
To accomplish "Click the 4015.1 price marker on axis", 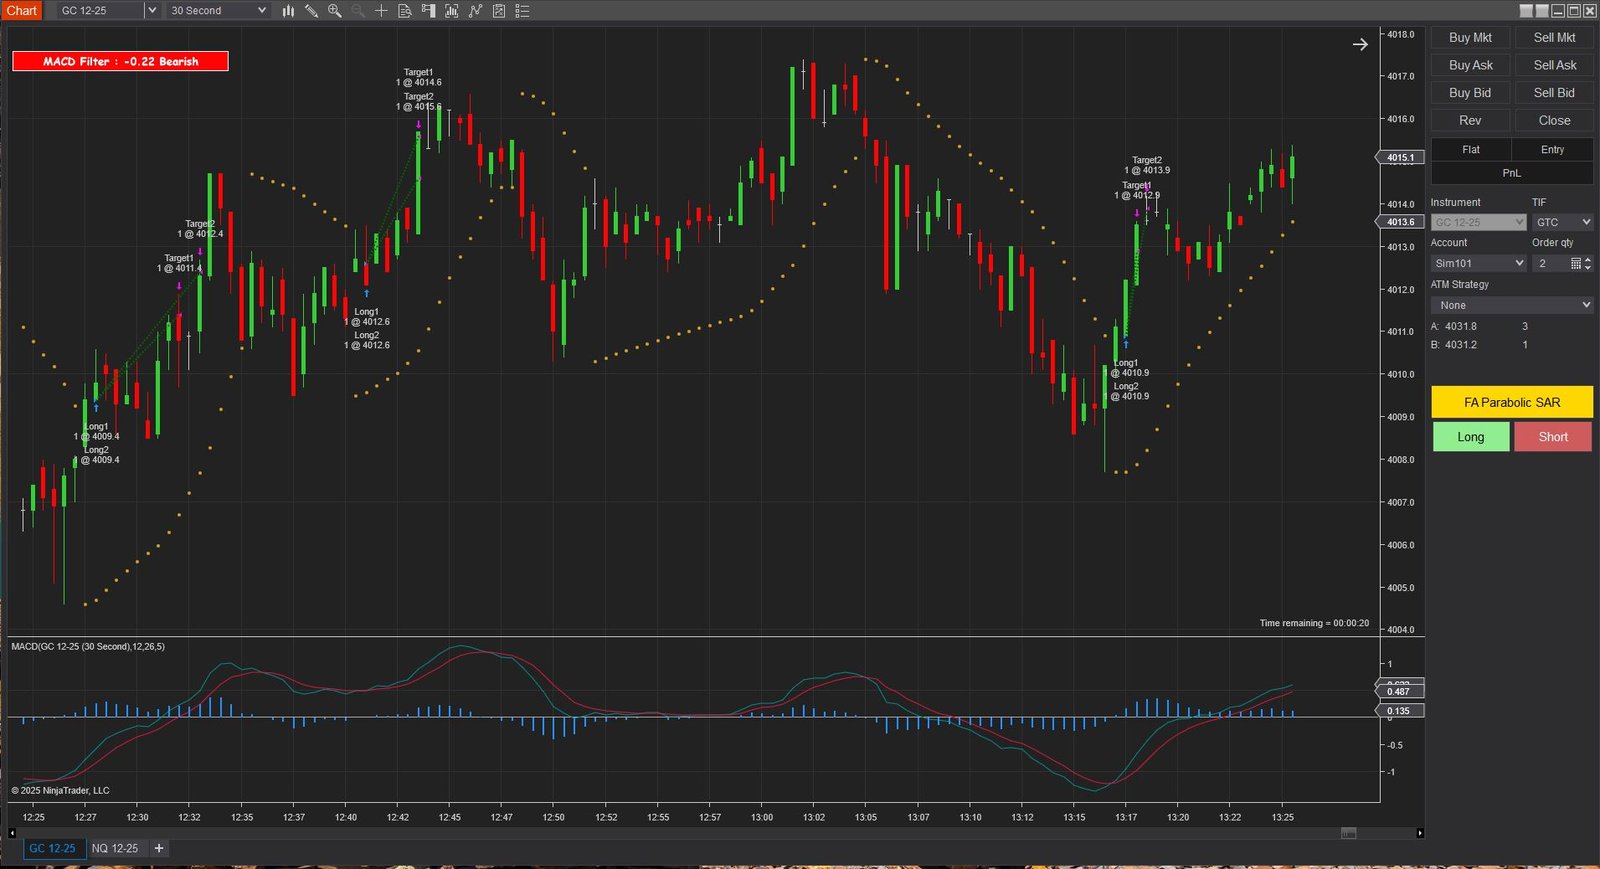I will (1401, 158).
